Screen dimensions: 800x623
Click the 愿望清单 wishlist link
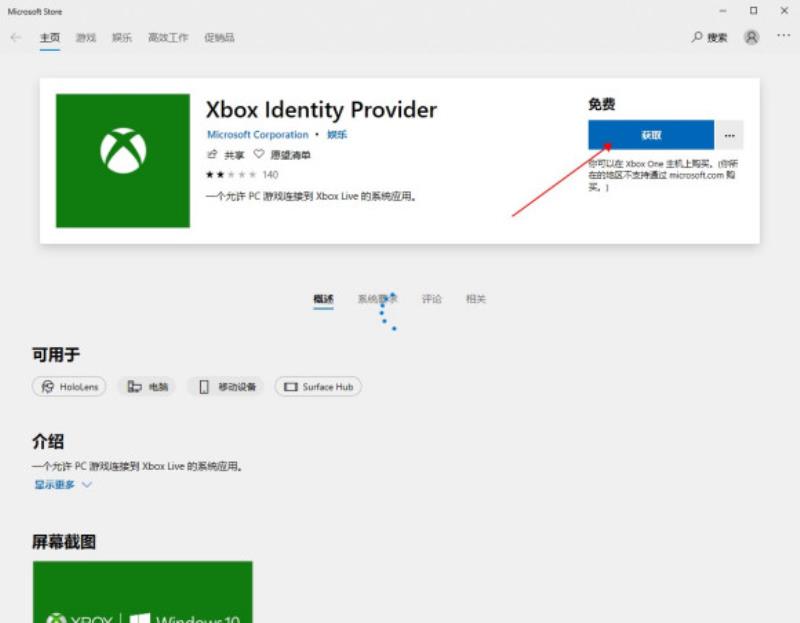pyautogui.click(x=290, y=155)
